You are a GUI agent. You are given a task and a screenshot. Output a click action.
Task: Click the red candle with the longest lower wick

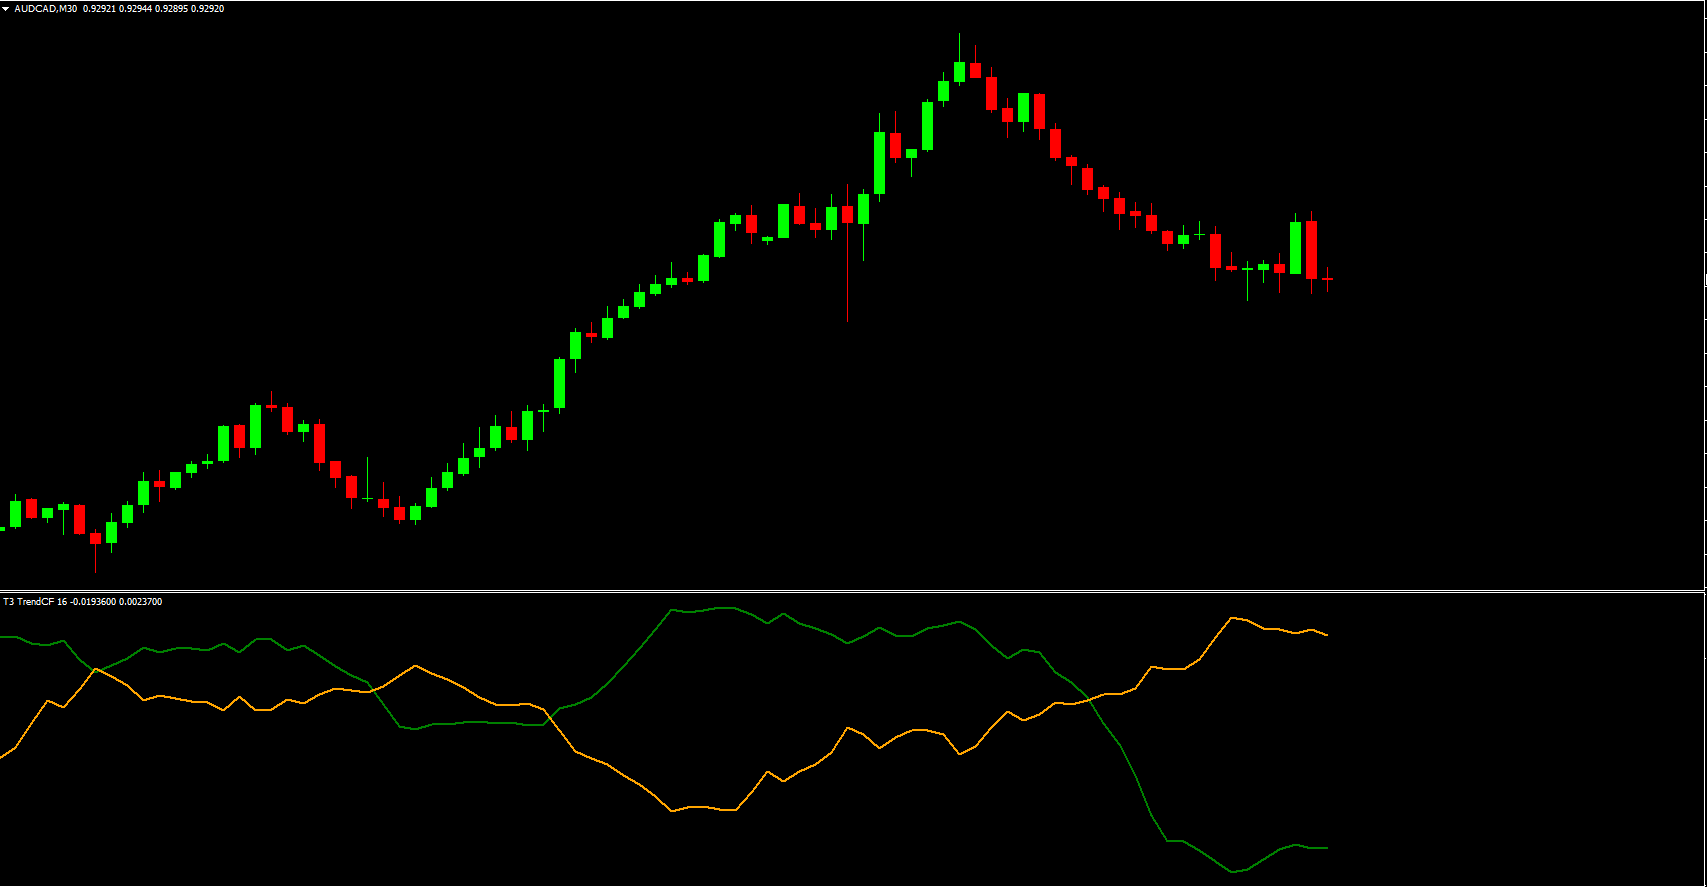pos(847,215)
